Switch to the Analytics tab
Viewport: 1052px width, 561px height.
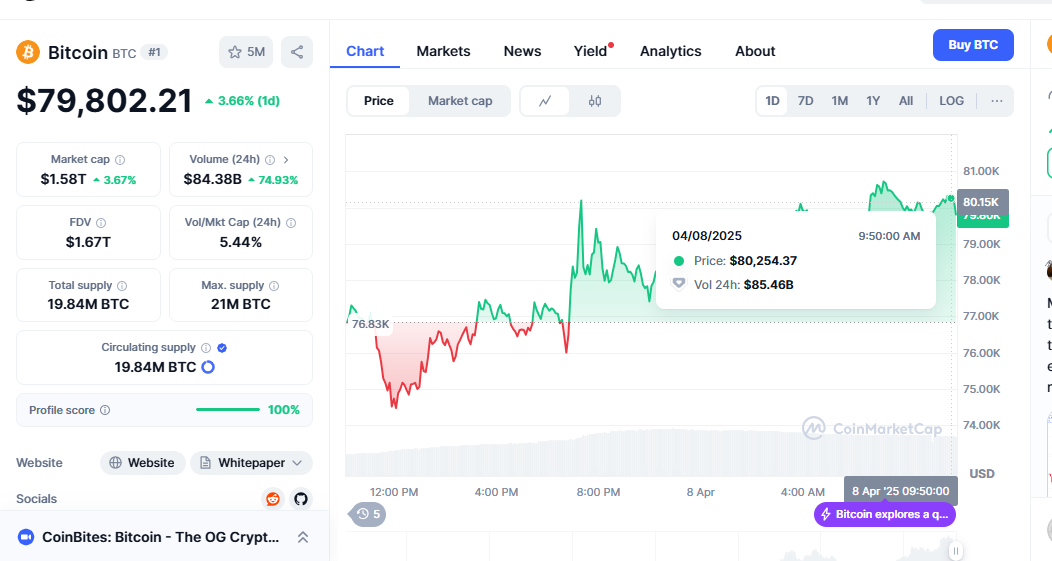(670, 52)
